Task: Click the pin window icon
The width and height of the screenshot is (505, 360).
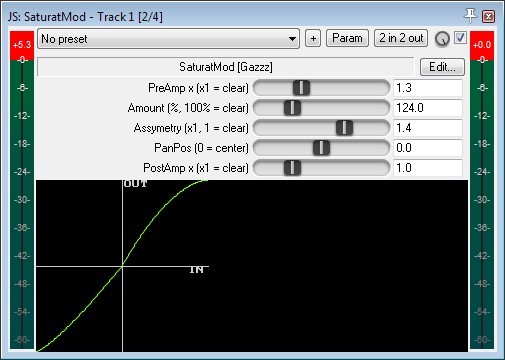Action: pos(470,16)
